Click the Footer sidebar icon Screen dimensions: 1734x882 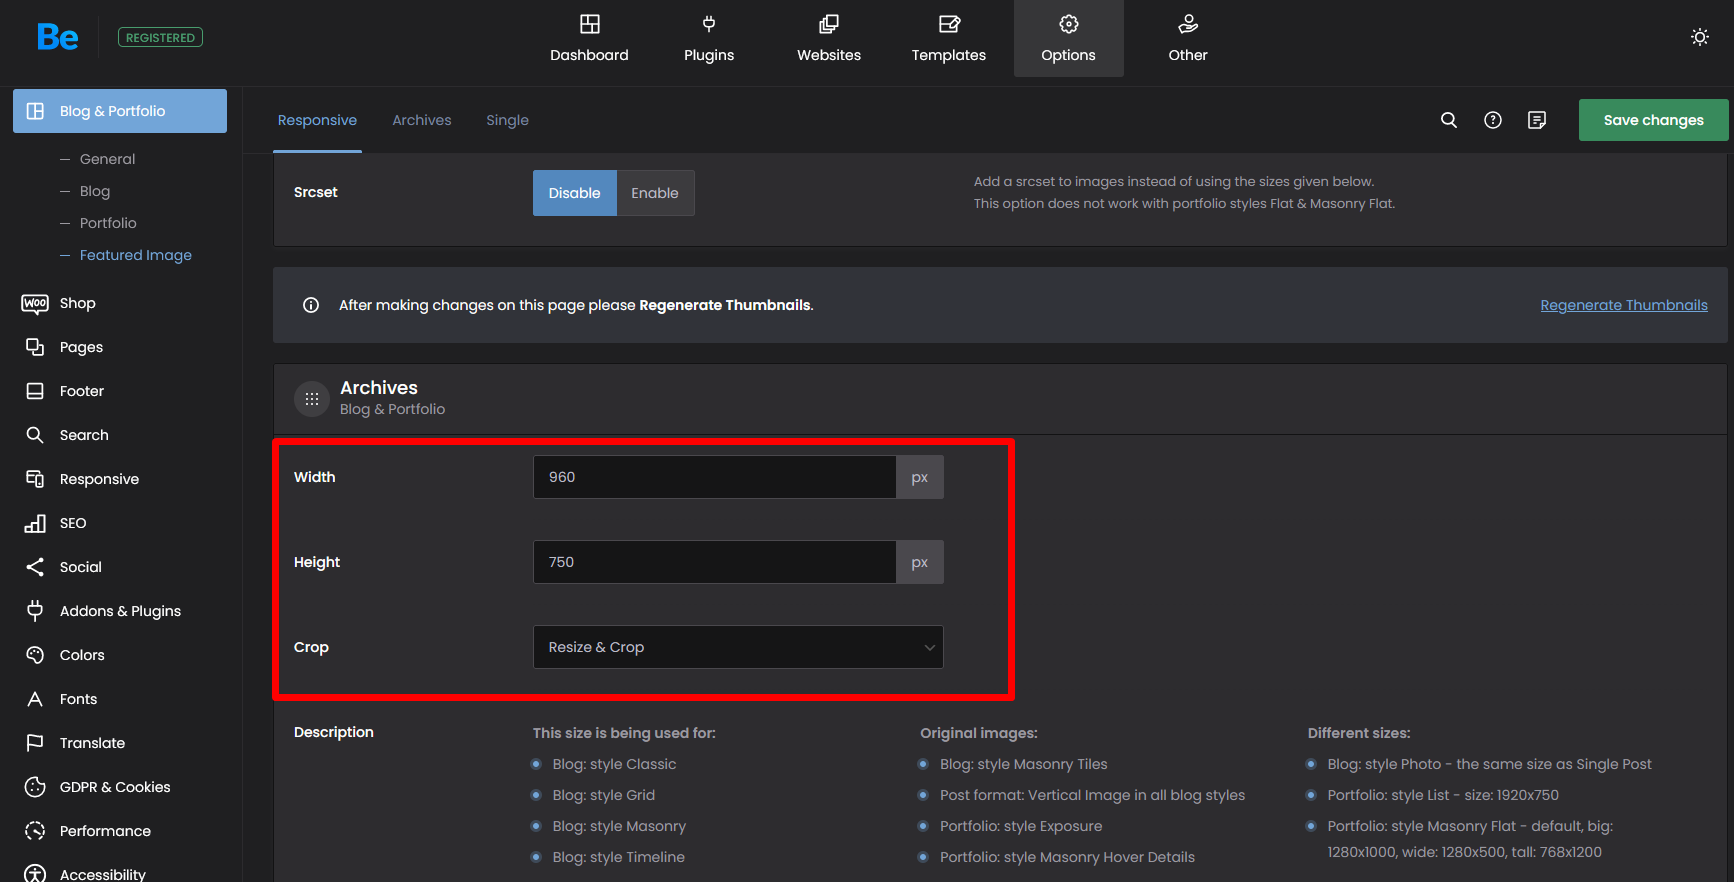pyautogui.click(x=35, y=391)
